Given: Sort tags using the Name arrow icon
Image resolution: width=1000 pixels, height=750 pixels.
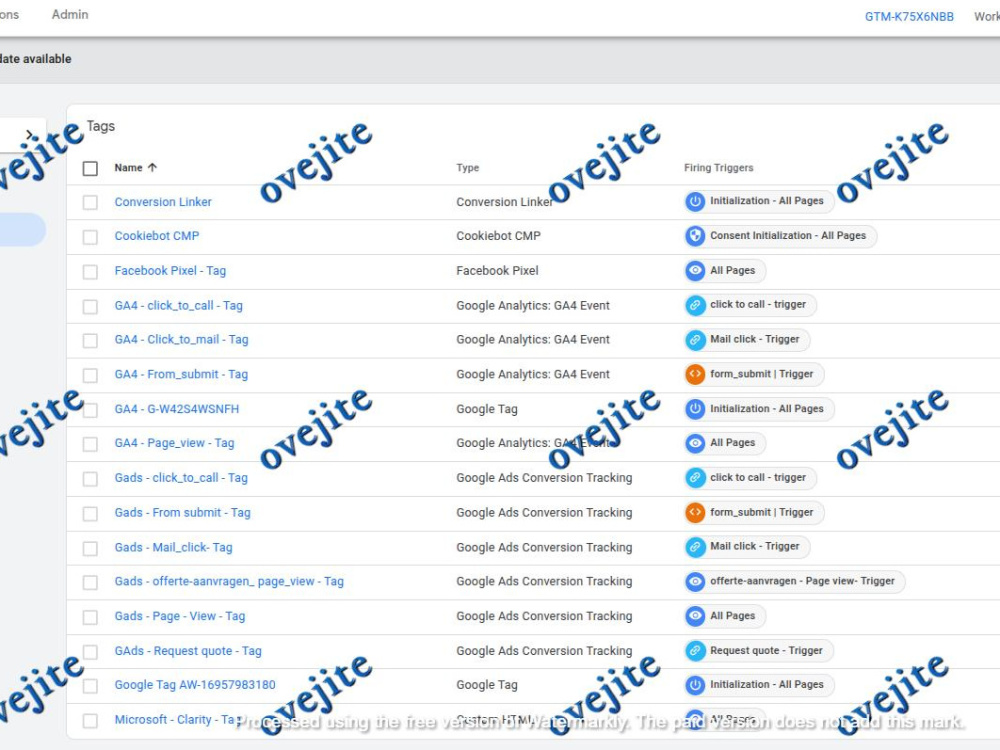Looking at the screenshot, I should coord(152,168).
